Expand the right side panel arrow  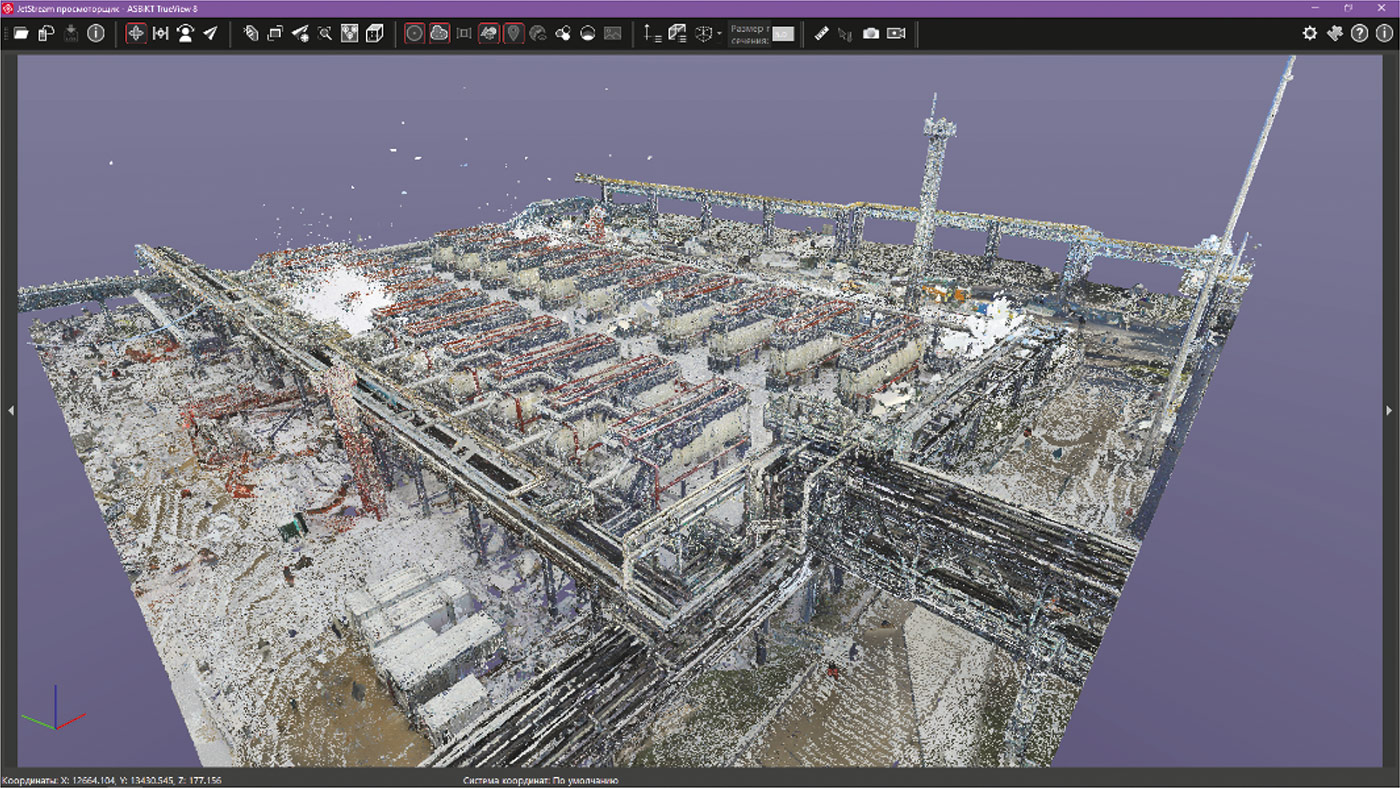tap(1390, 410)
